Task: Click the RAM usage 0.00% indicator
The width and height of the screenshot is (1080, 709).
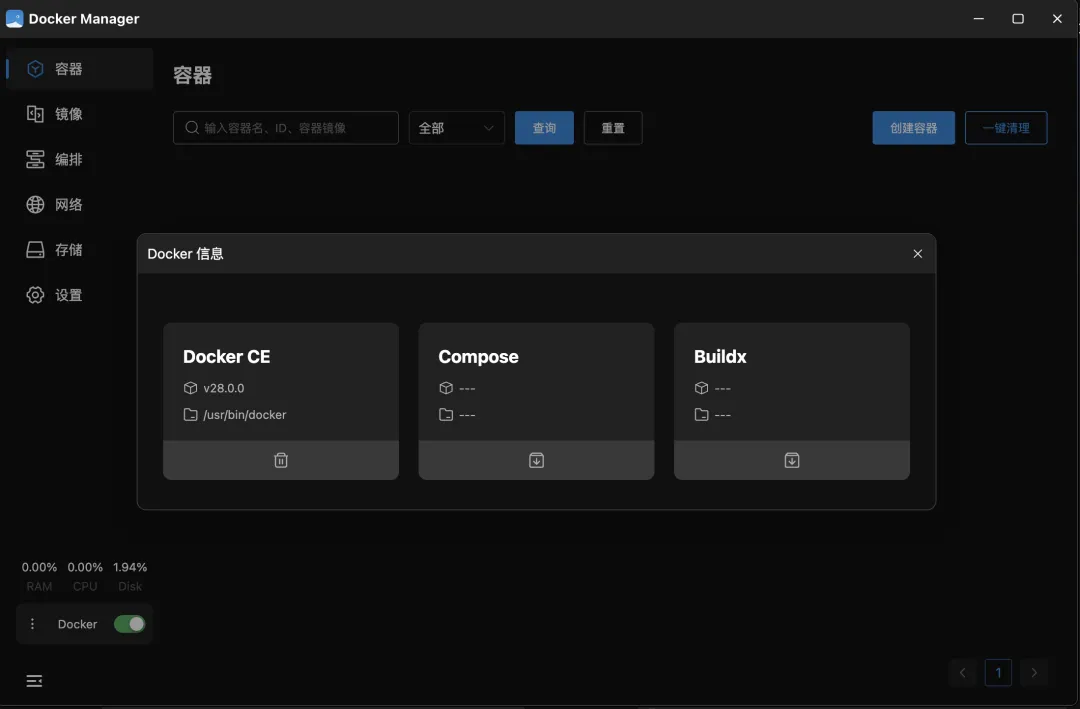Action: (39, 576)
